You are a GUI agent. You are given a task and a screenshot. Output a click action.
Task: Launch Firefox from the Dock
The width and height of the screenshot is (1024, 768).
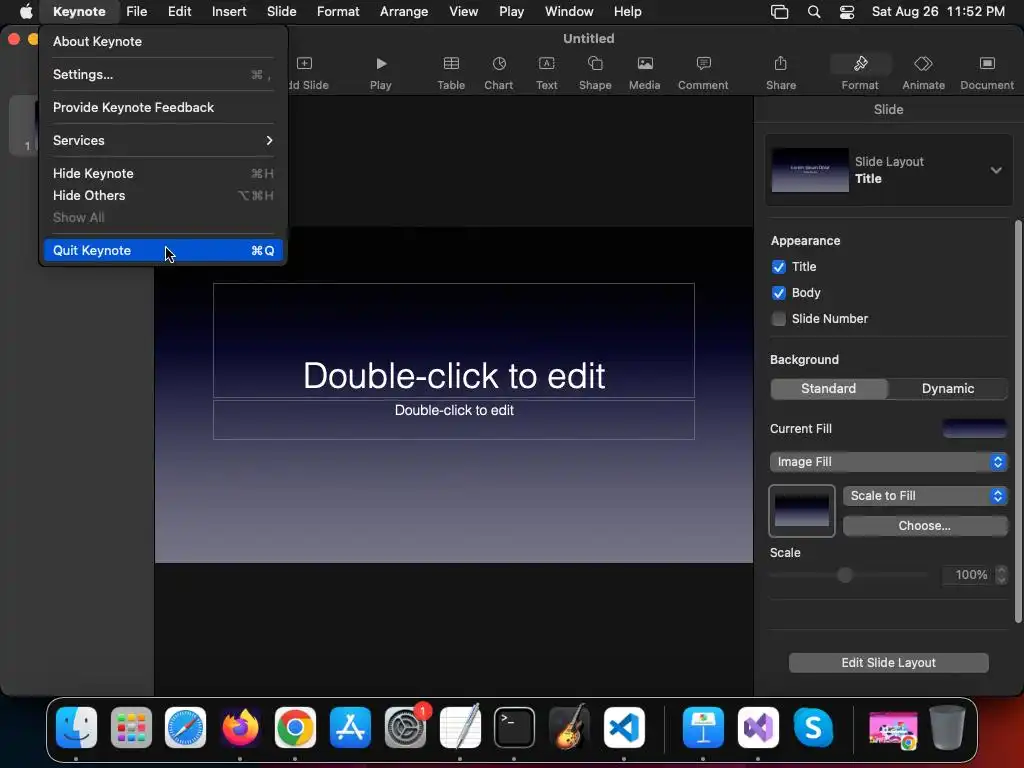[240, 728]
